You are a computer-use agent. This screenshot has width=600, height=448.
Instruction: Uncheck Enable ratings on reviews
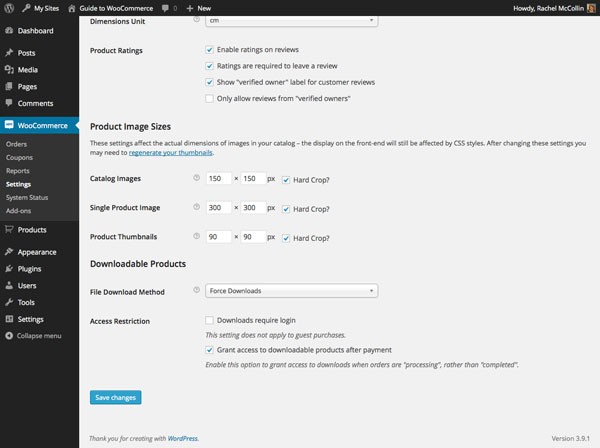(x=209, y=50)
